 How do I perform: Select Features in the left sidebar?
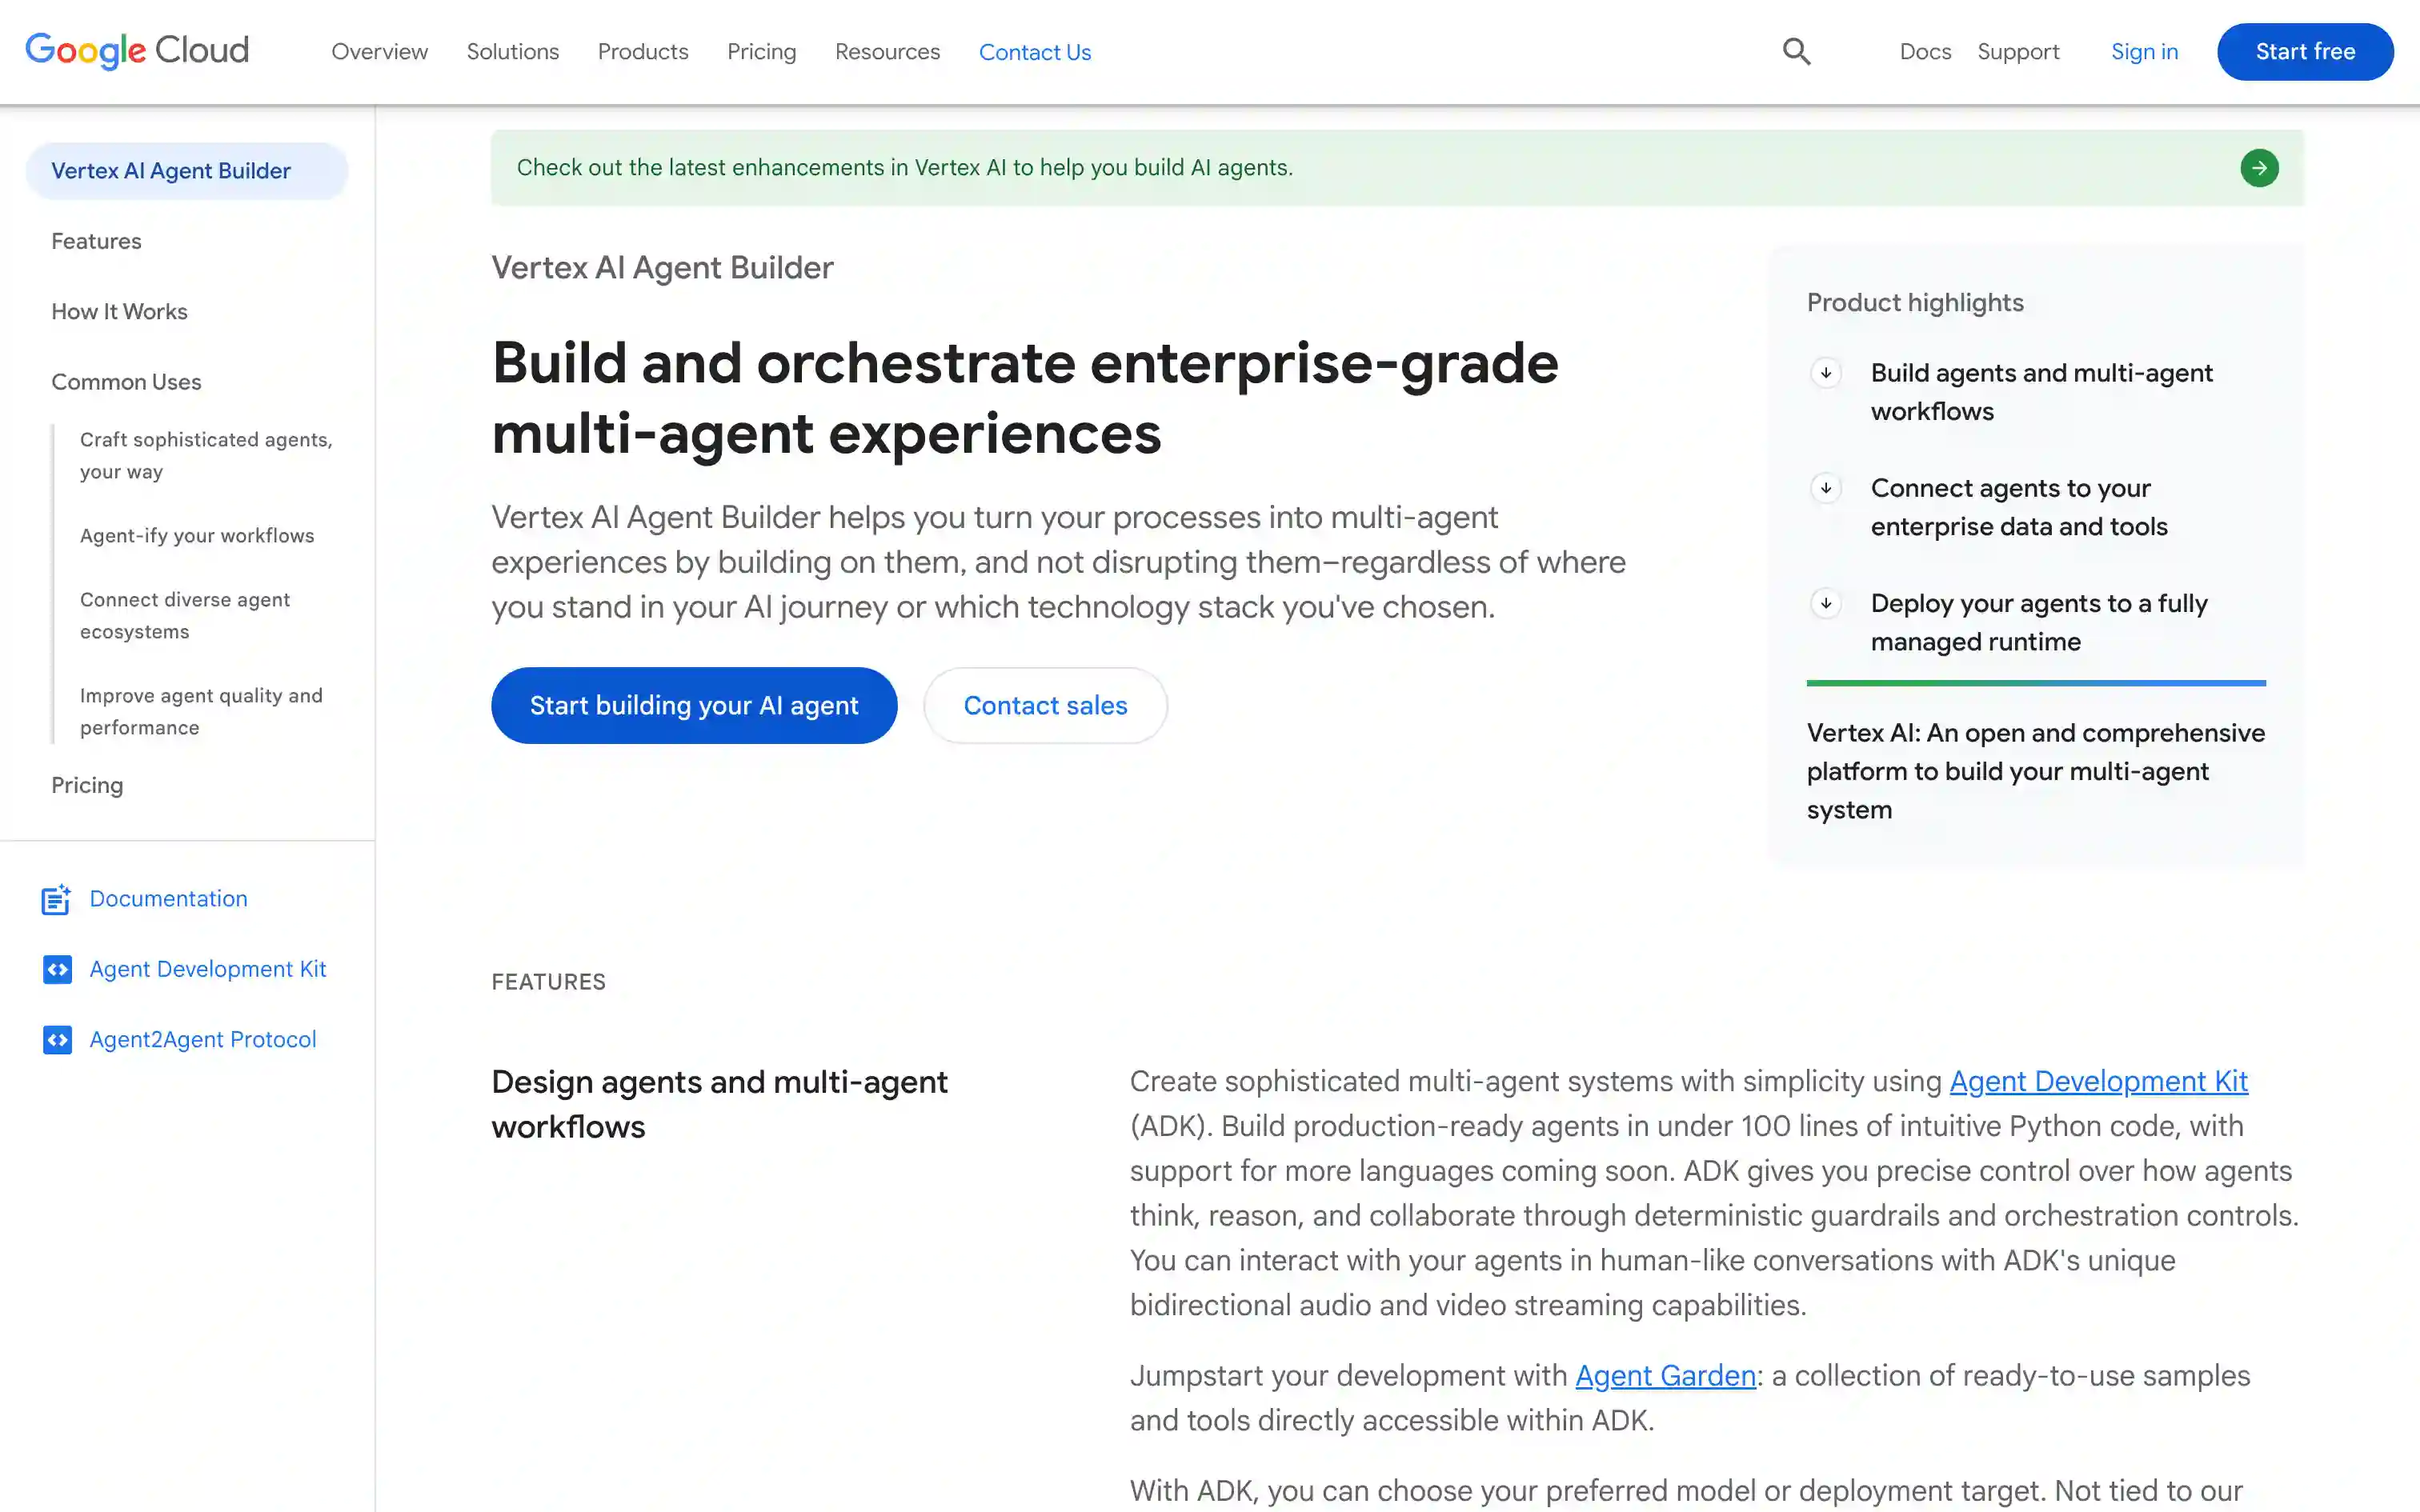pos(96,241)
